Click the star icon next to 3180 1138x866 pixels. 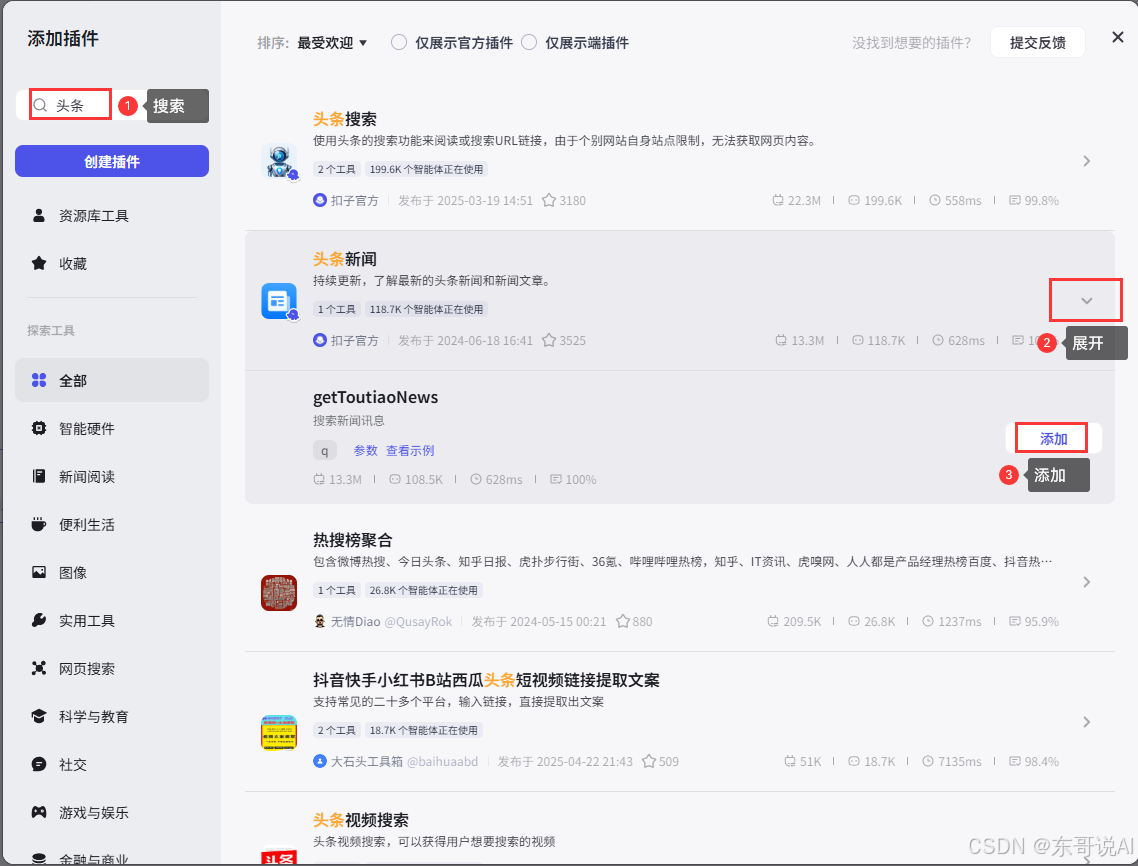click(549, 200)
